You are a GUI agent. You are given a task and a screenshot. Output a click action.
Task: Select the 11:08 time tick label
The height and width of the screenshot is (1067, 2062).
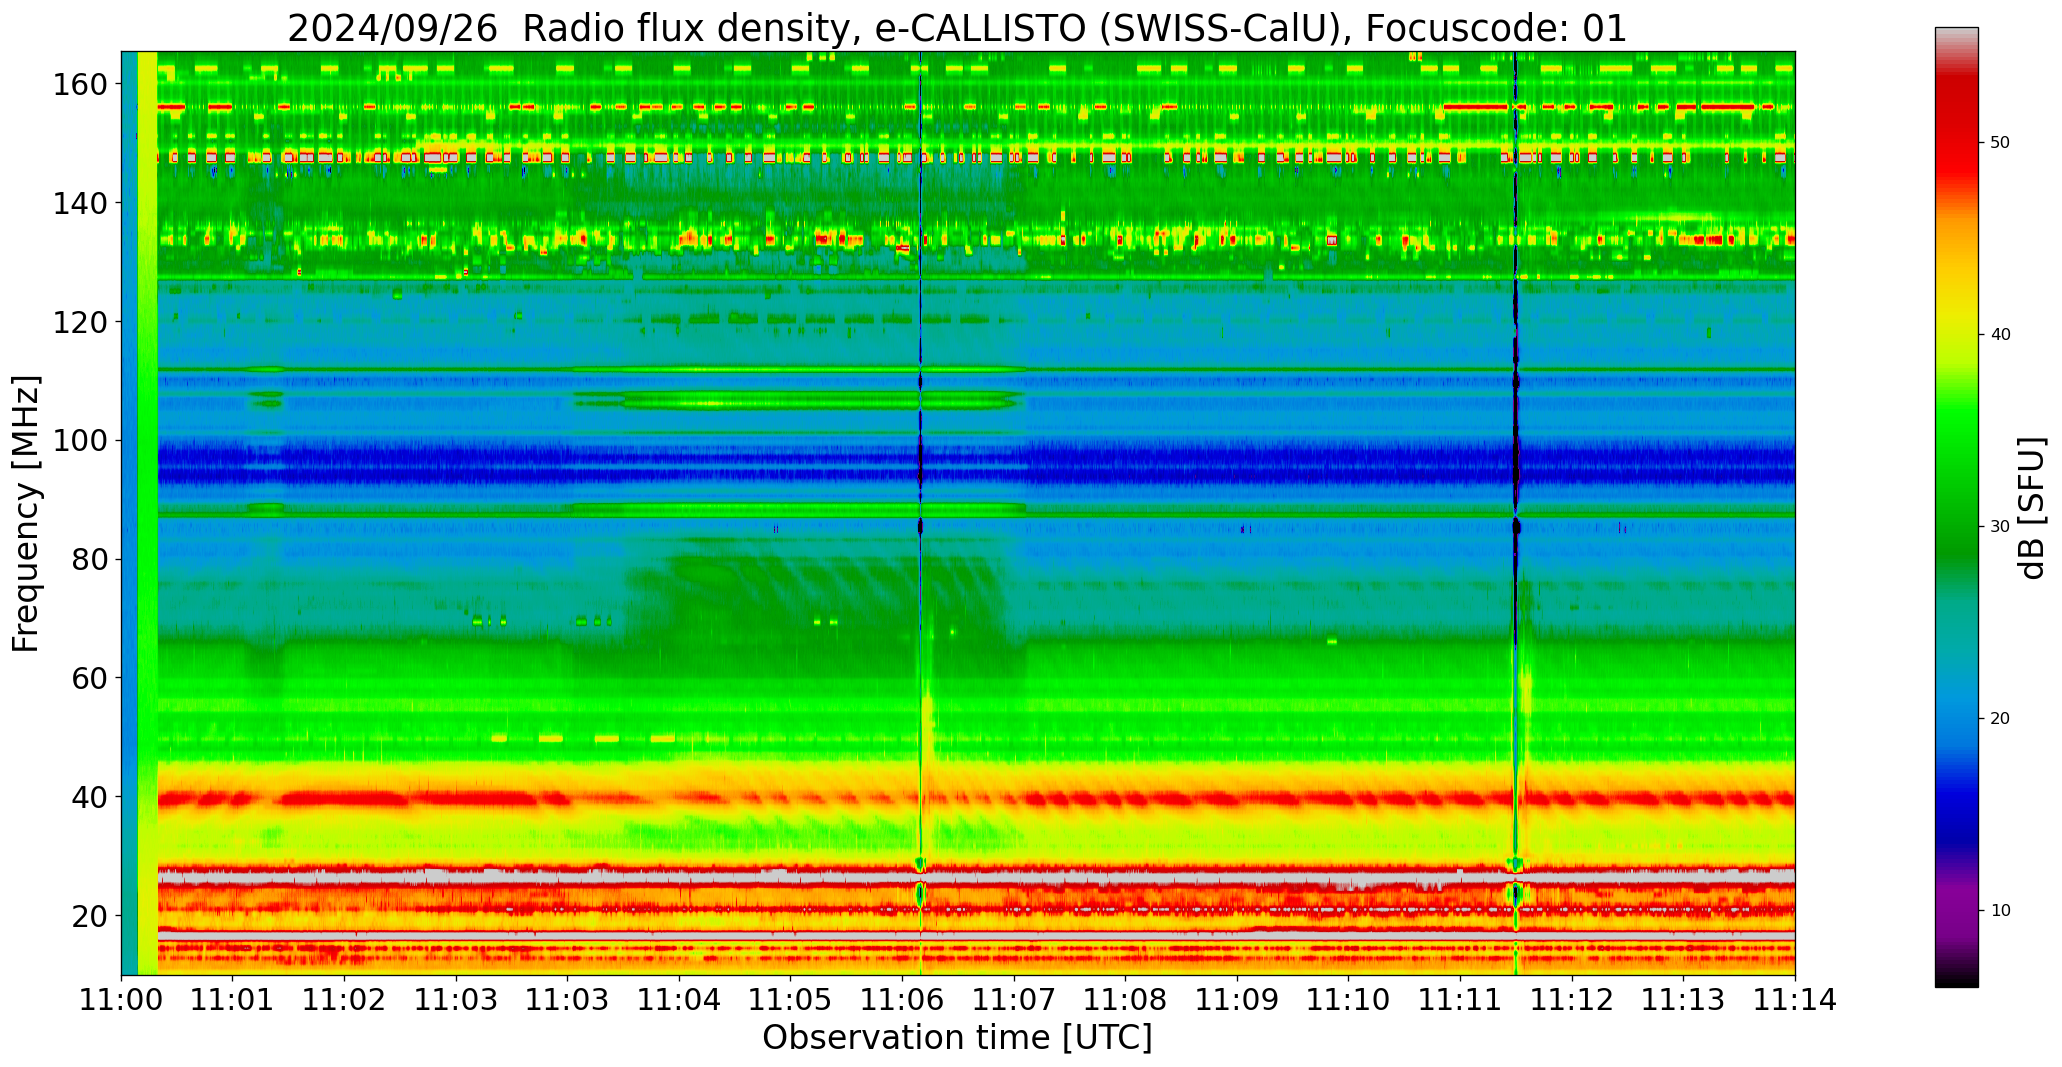(1125, 1000)
